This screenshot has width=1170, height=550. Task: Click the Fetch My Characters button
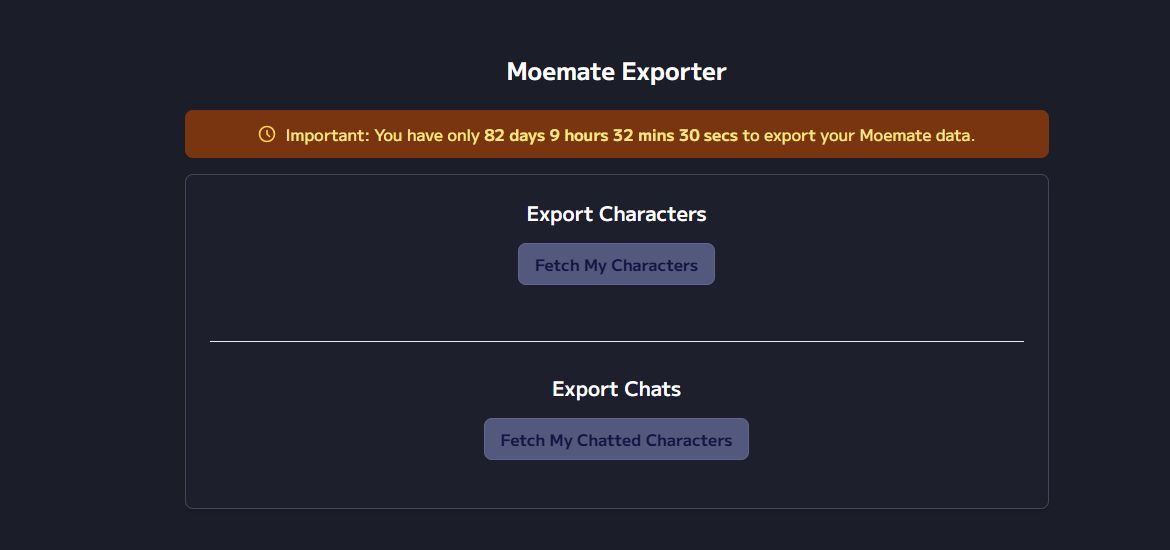616,264
